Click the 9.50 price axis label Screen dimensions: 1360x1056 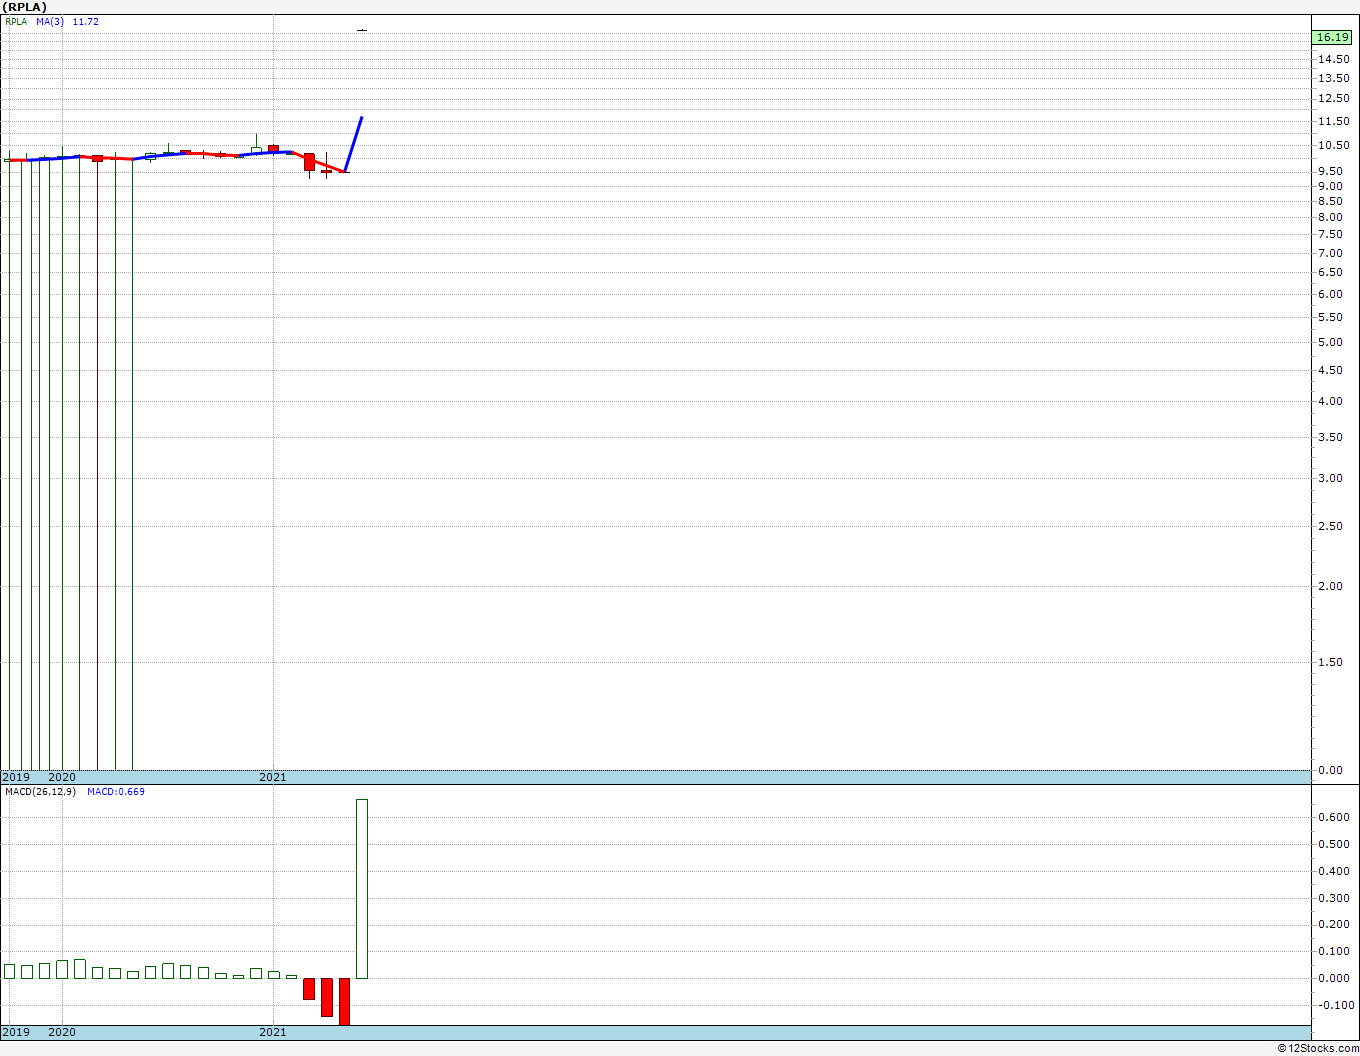pyautogui.click(x=1330, y=171)
